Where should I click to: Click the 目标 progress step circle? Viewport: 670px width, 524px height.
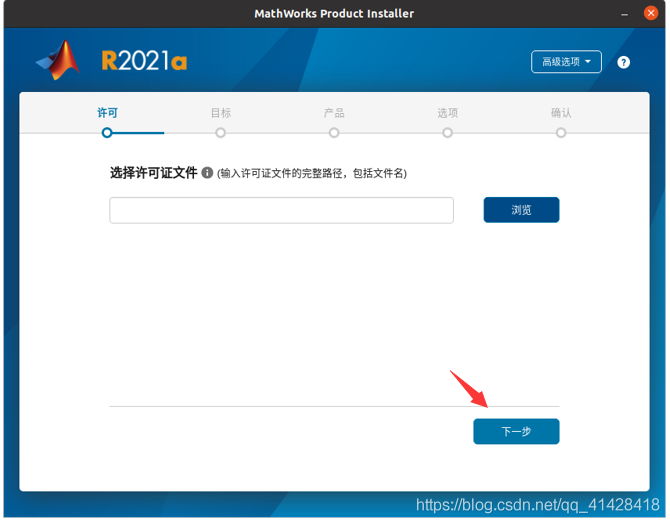[220, 133]
